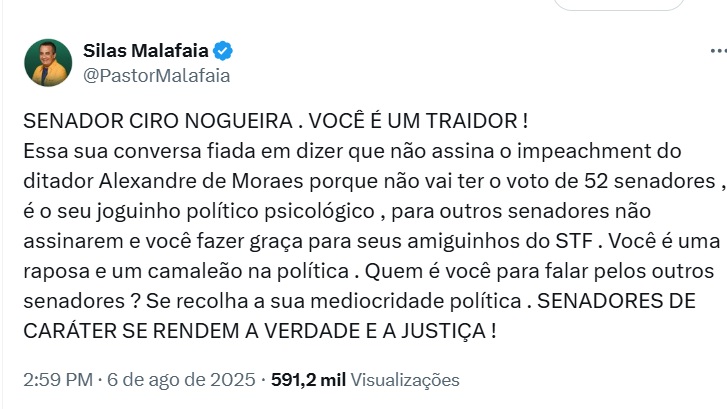
Task: Select the 6 de ago de 2025 date
Action: tap(181, 380)
